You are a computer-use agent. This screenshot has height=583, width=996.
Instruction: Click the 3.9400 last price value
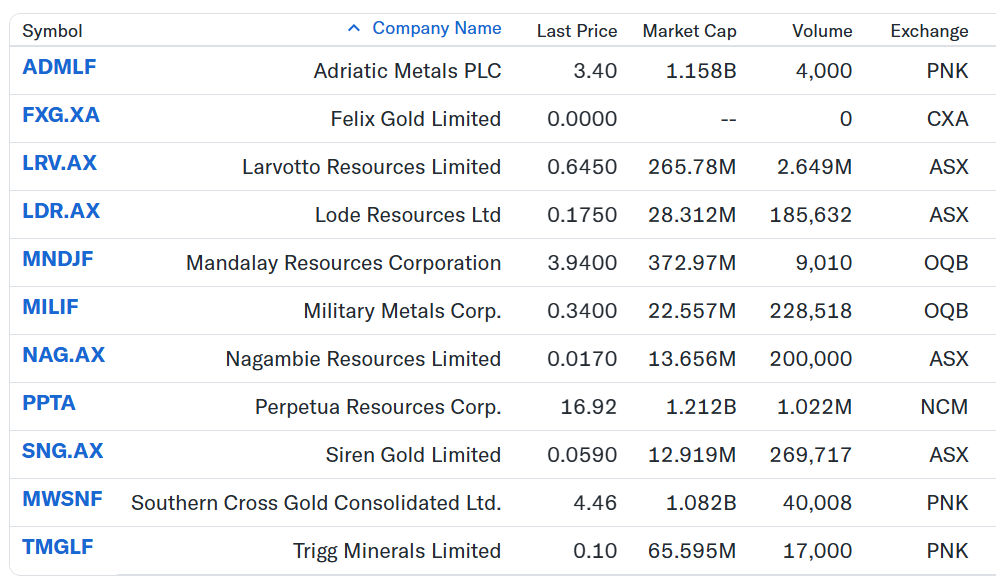point(582,263)
